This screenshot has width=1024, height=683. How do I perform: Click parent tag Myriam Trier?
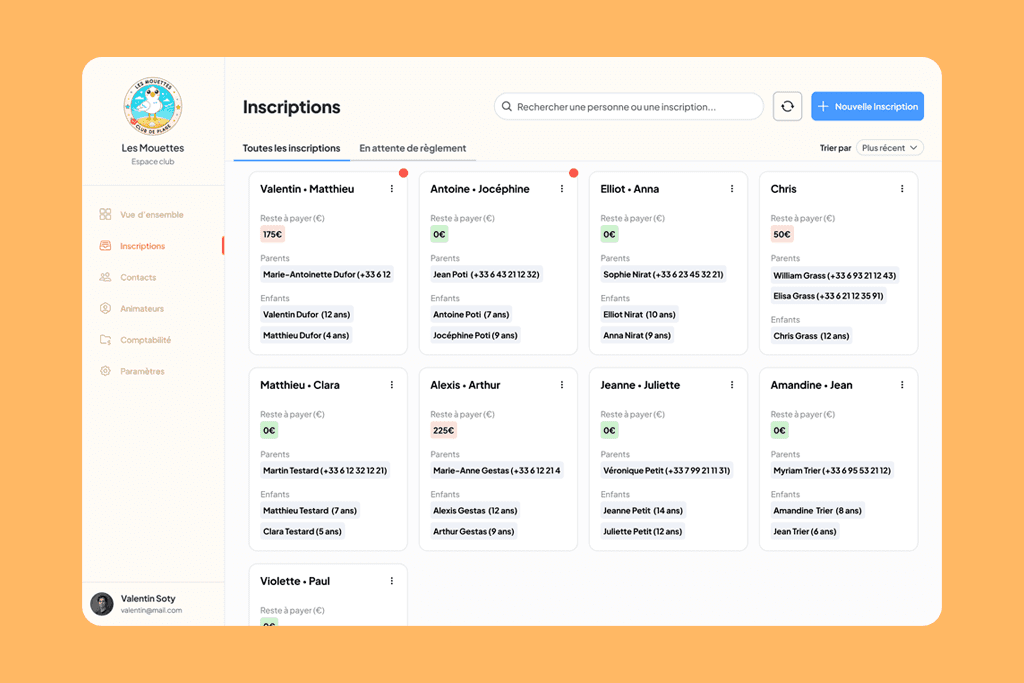point(832,470)
